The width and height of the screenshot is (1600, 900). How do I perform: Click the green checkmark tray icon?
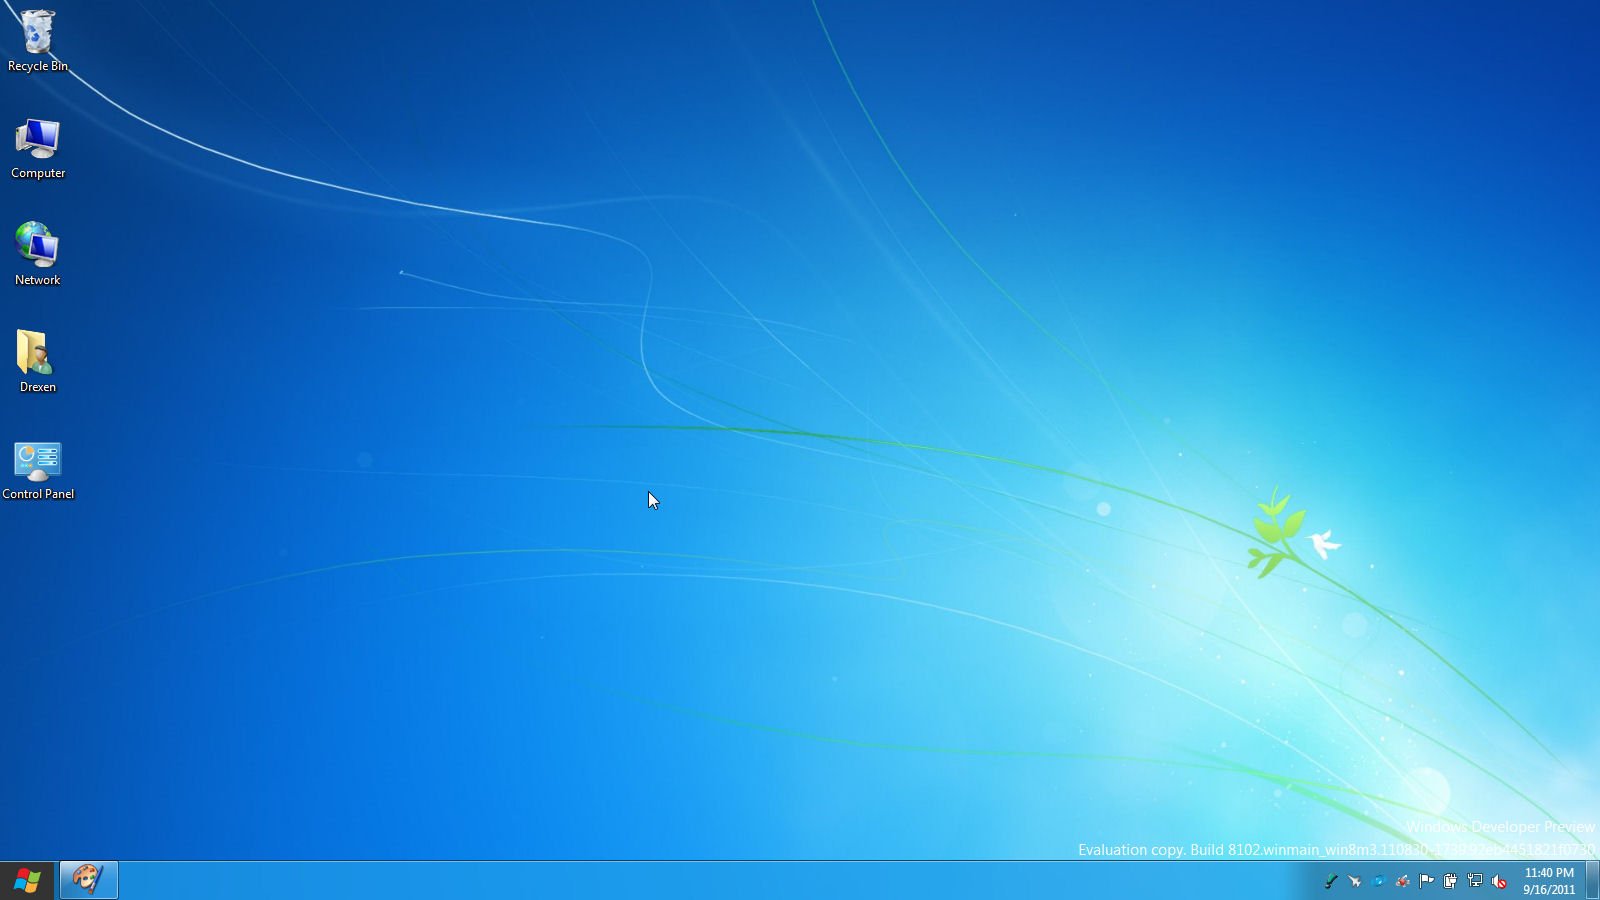point(1331,881)
